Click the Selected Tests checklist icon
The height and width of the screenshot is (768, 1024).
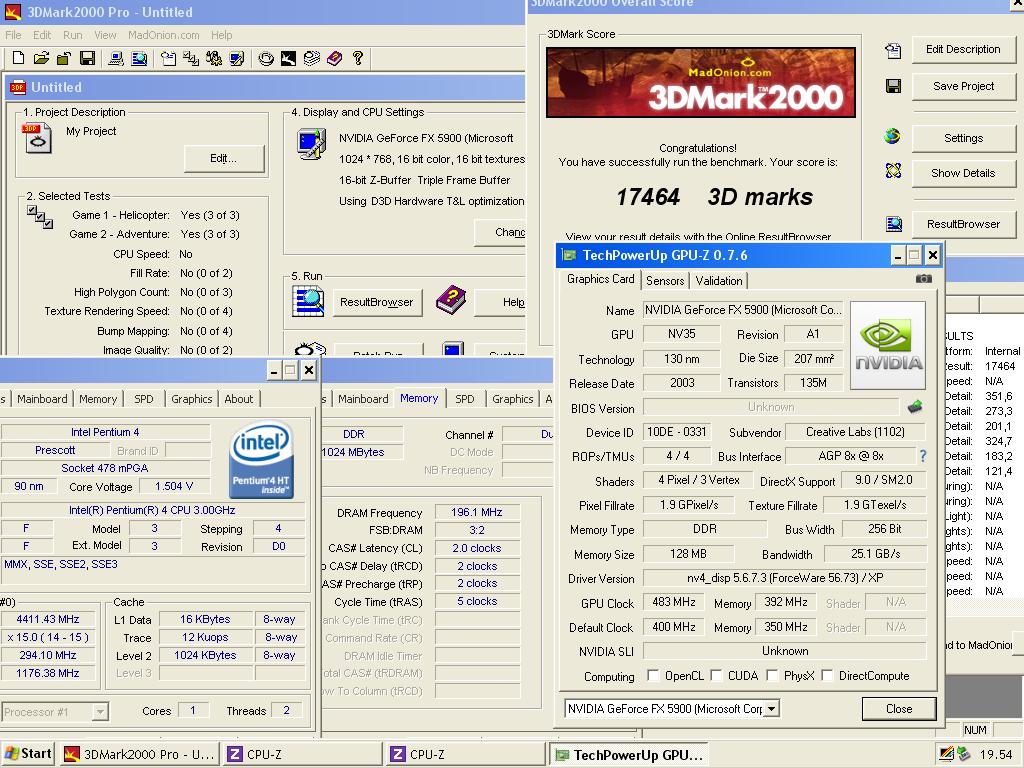tap(40, 217)
